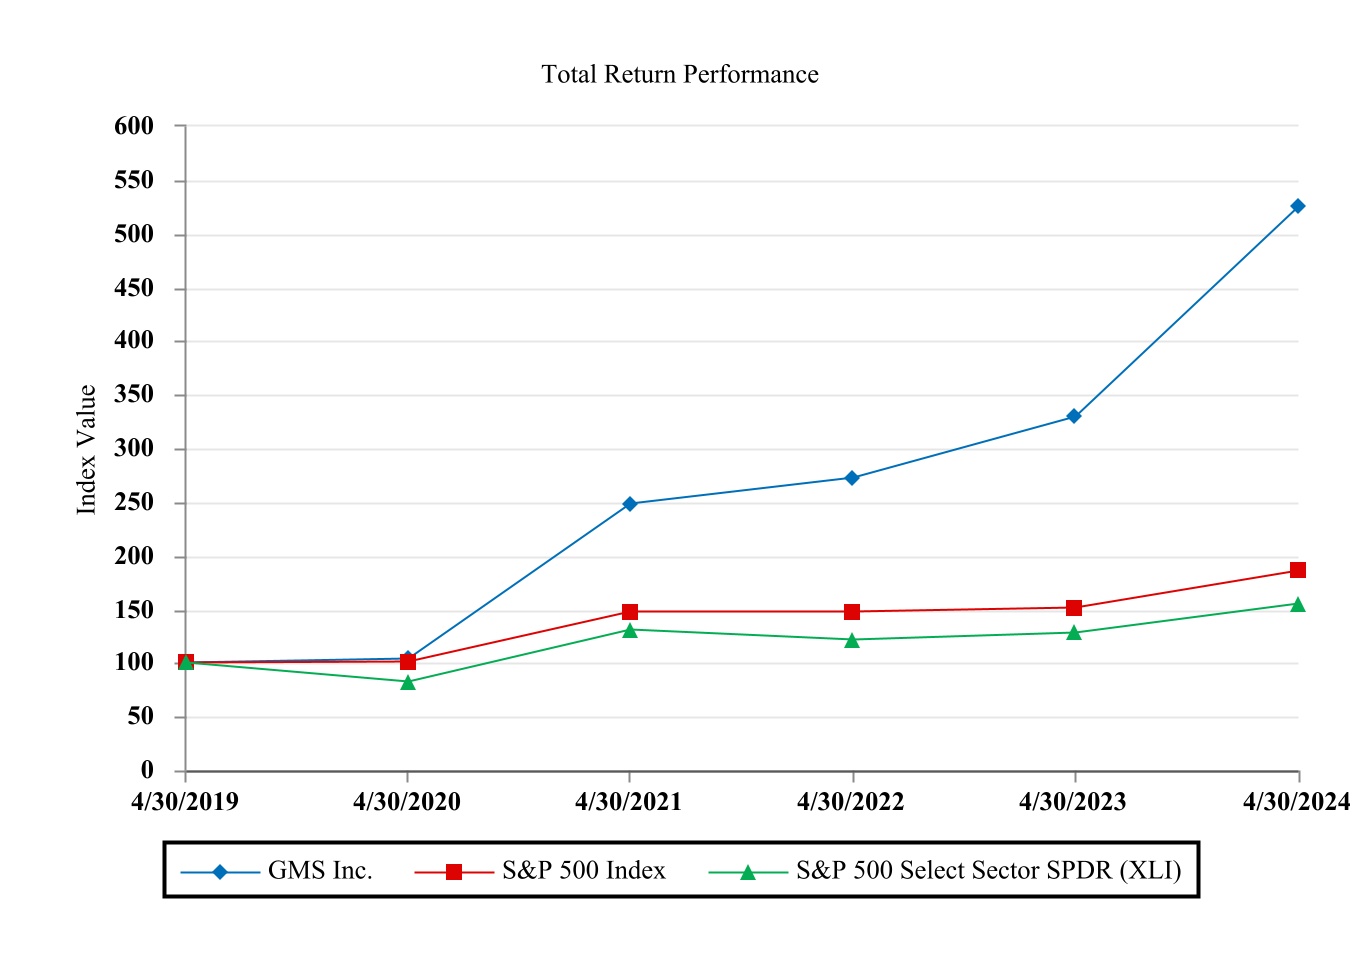Select the S&P 500 Index legend label

584,871
